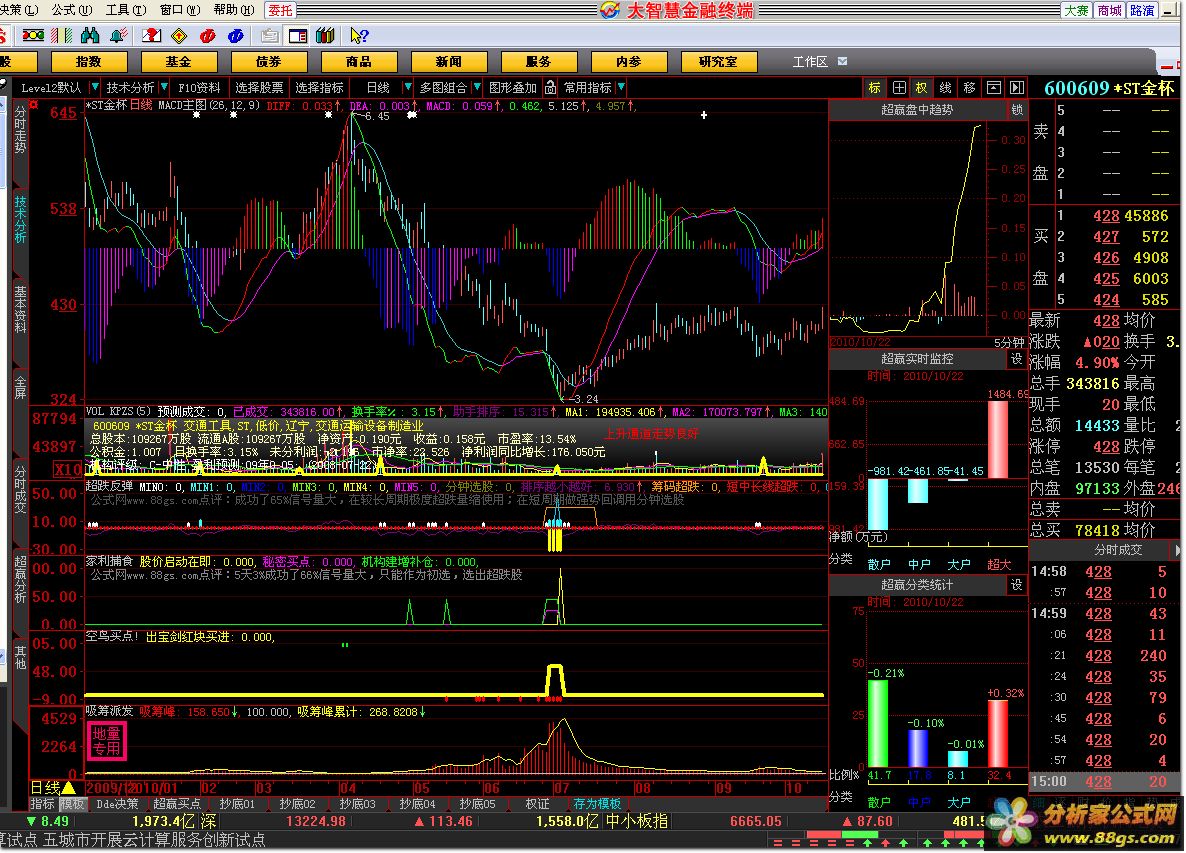Toggle the 移 move chart button
Screen dimensions: 1186x853
970,88
